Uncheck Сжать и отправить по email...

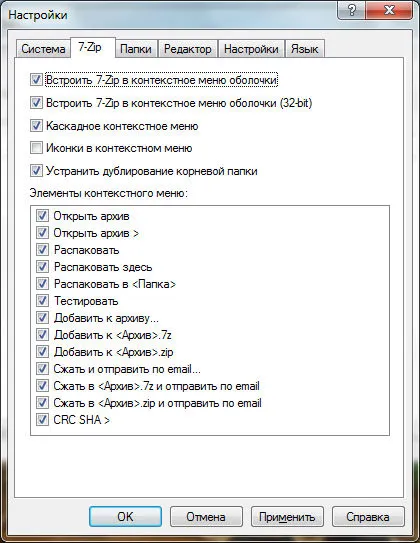point(42,368)
